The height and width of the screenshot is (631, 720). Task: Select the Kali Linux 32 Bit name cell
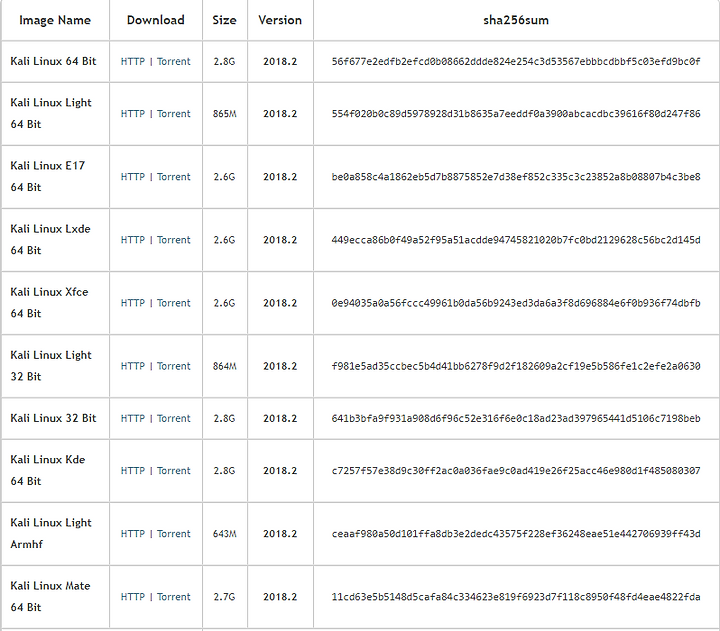(x=53, y=418)
